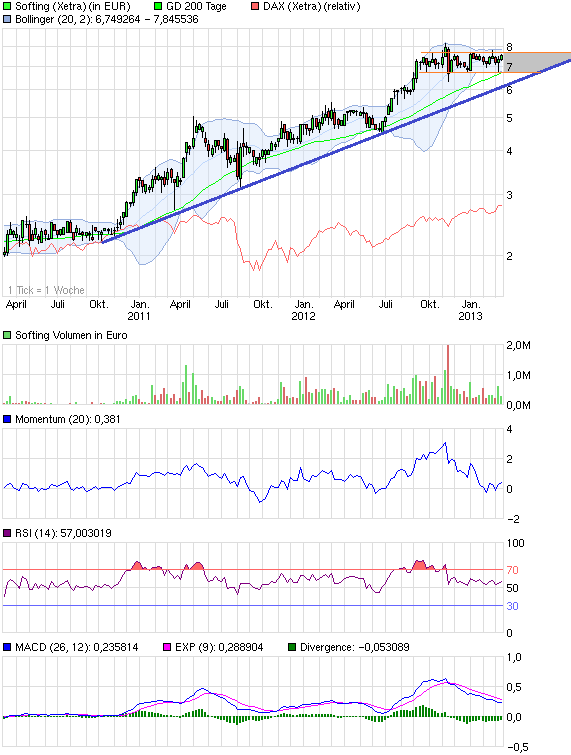The width and height of the screenshot is (571, 755).
Task: Click the 'Divergence: −0,053089' label
Action: [354, 647]
